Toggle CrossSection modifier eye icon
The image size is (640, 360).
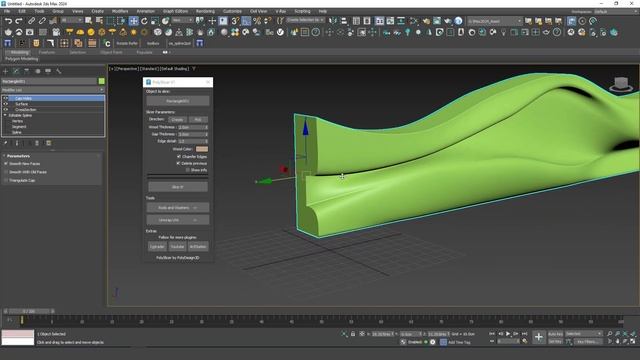point(6,110)
